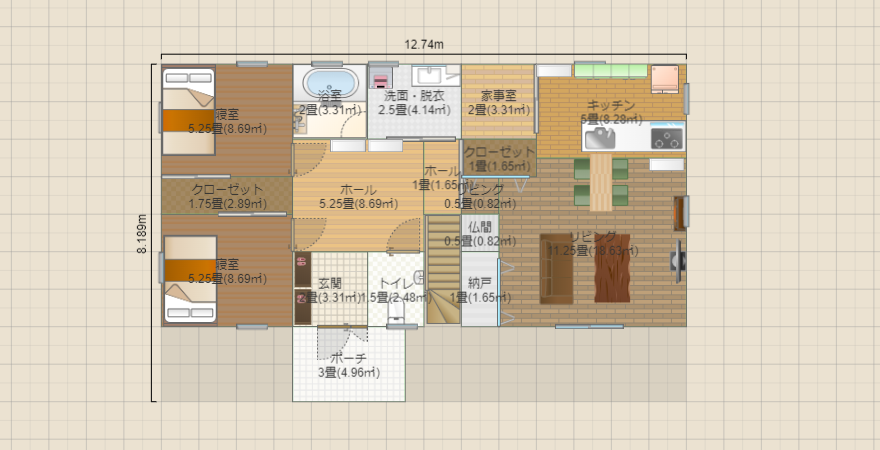The image size is (880, 450).
Task: Select the bathtub in the 浴室
Action: (x=330, y=84)
